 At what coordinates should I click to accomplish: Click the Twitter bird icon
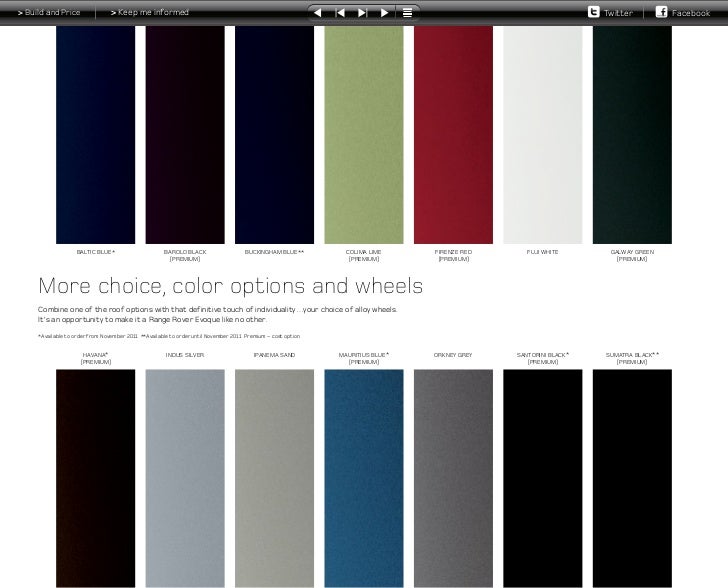point(593,12)
